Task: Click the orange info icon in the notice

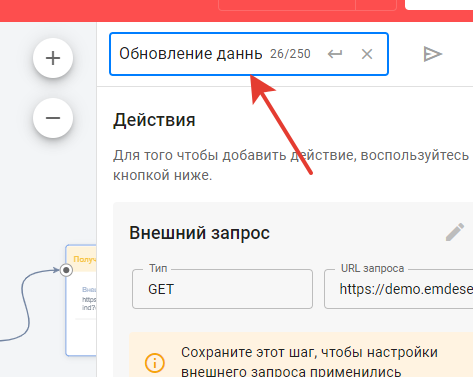Action: point(155,363)
